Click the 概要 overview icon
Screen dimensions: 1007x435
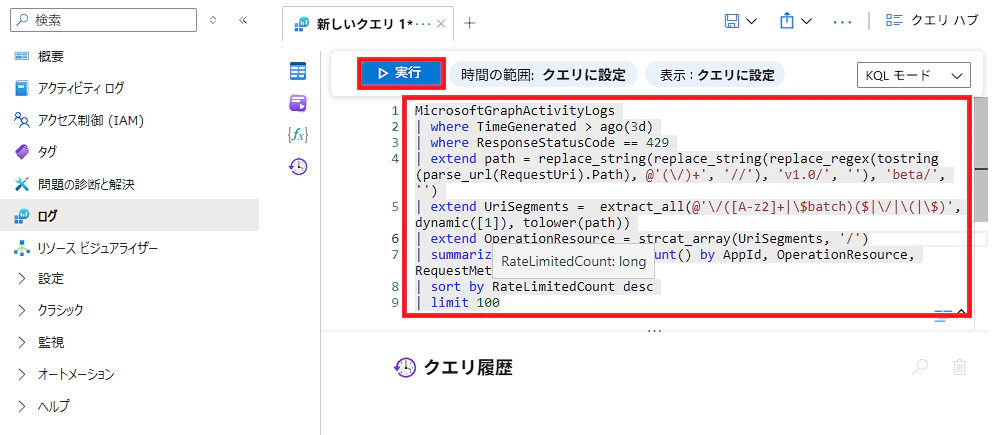[22, 57]
